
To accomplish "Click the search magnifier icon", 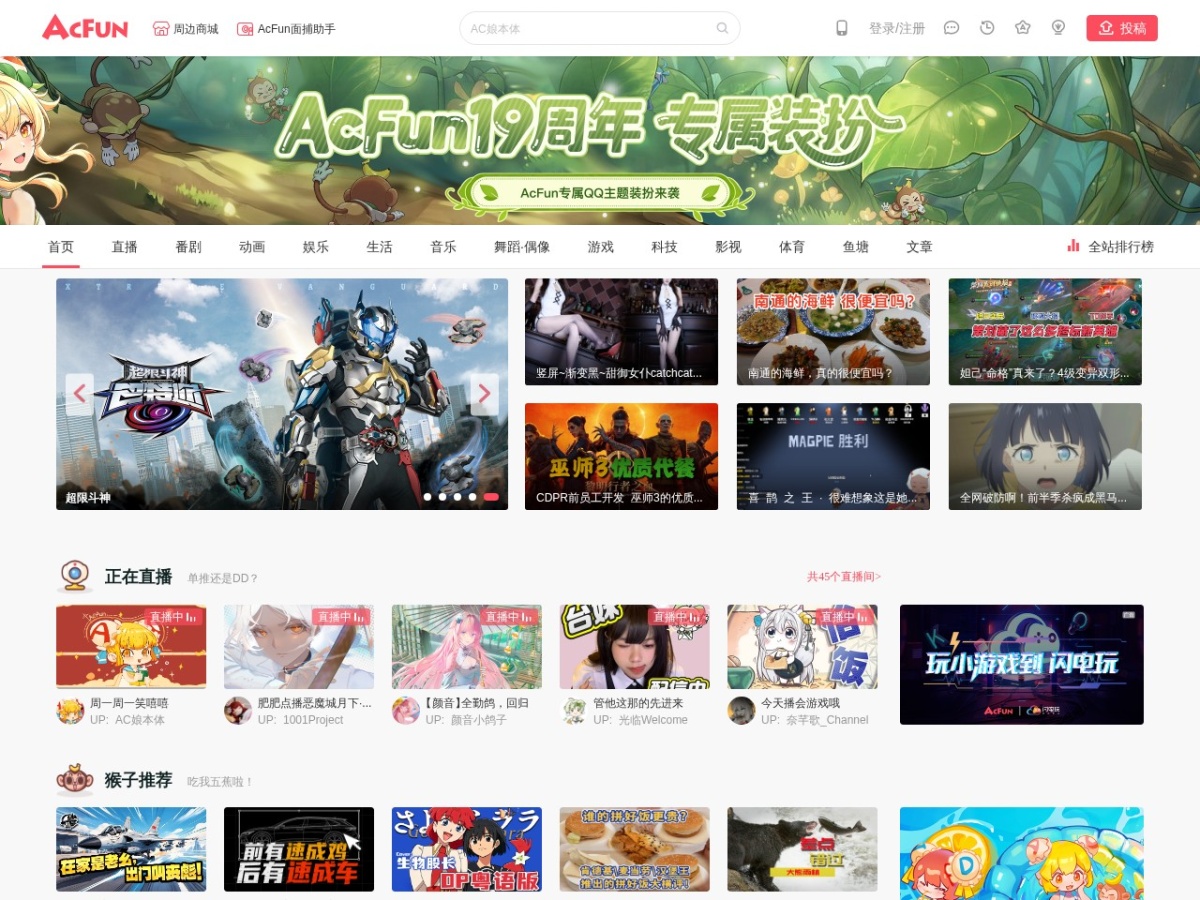I will (722, 28).
